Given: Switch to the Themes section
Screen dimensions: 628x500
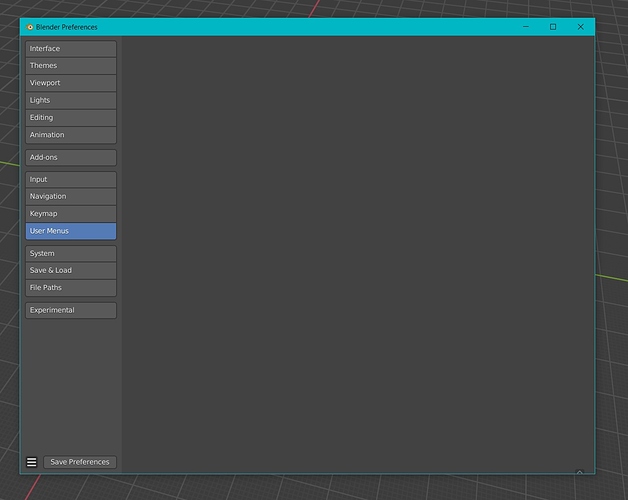Looking at the screenshot, I should (71, 66).
